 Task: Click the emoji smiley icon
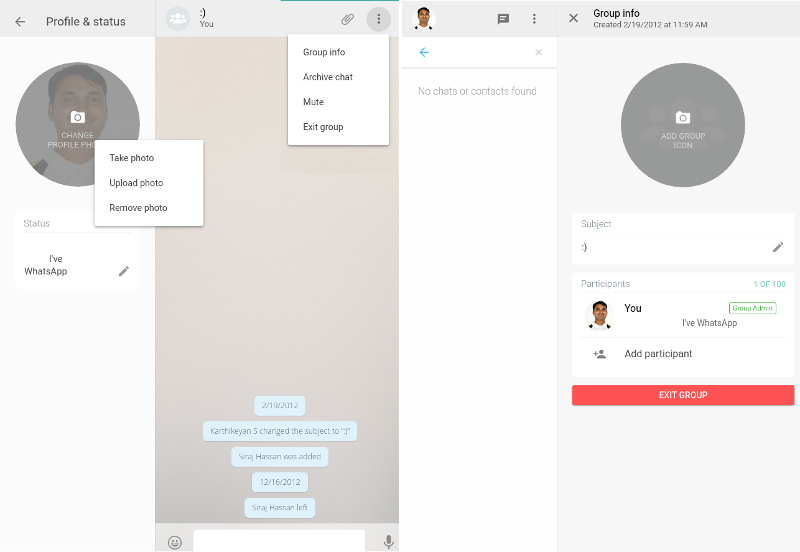(x=175, y=542)
